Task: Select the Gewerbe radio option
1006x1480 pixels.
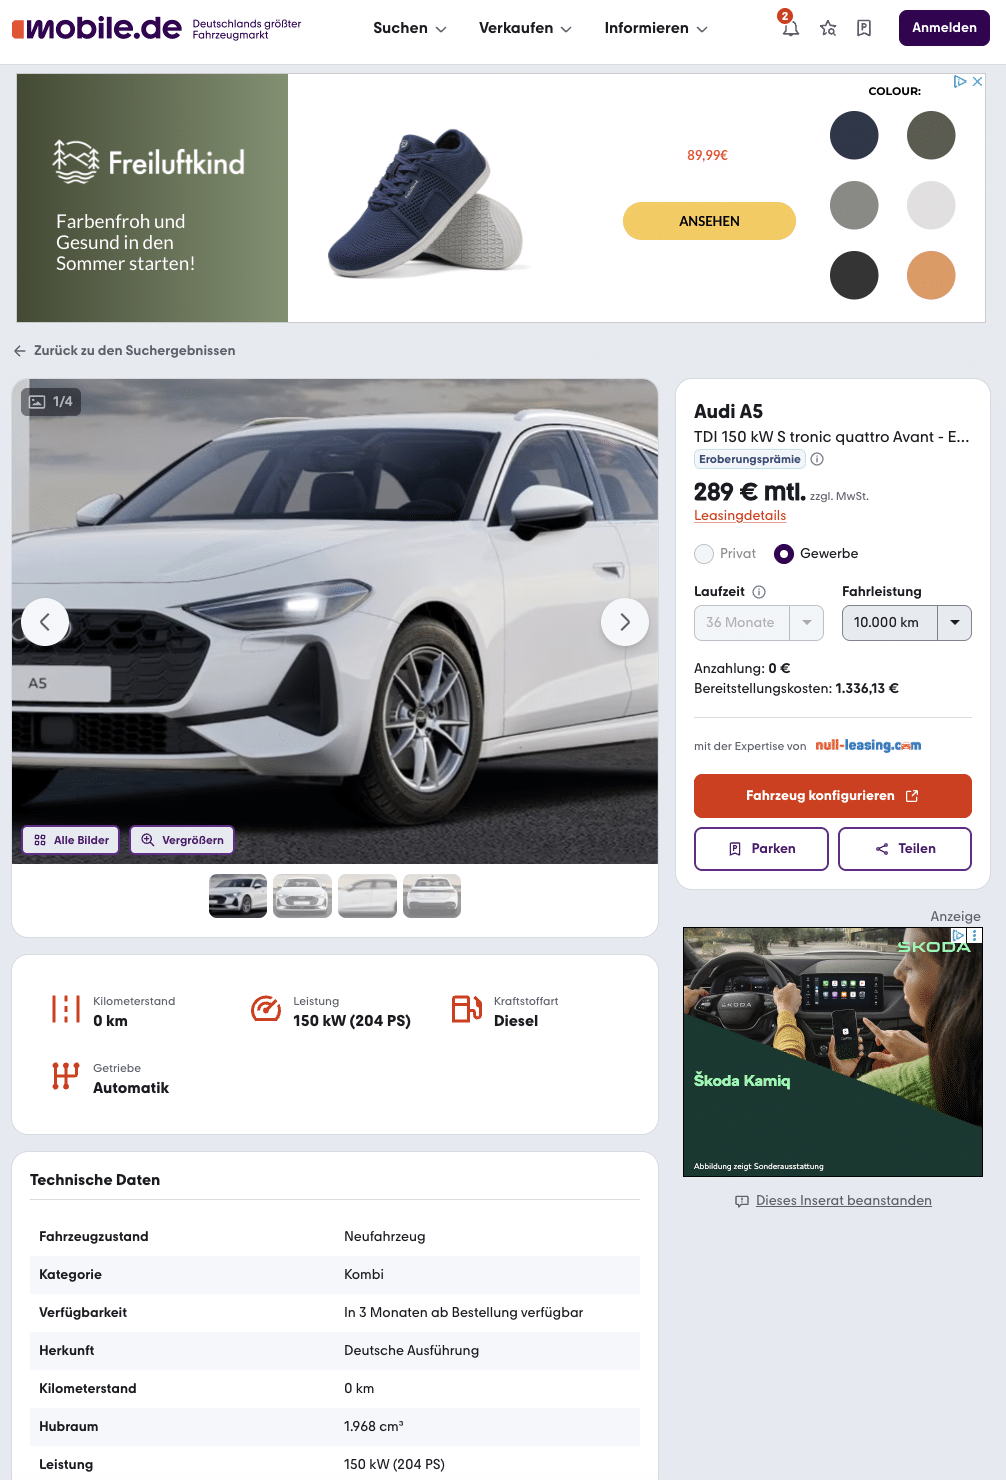Action: [784, 554]
